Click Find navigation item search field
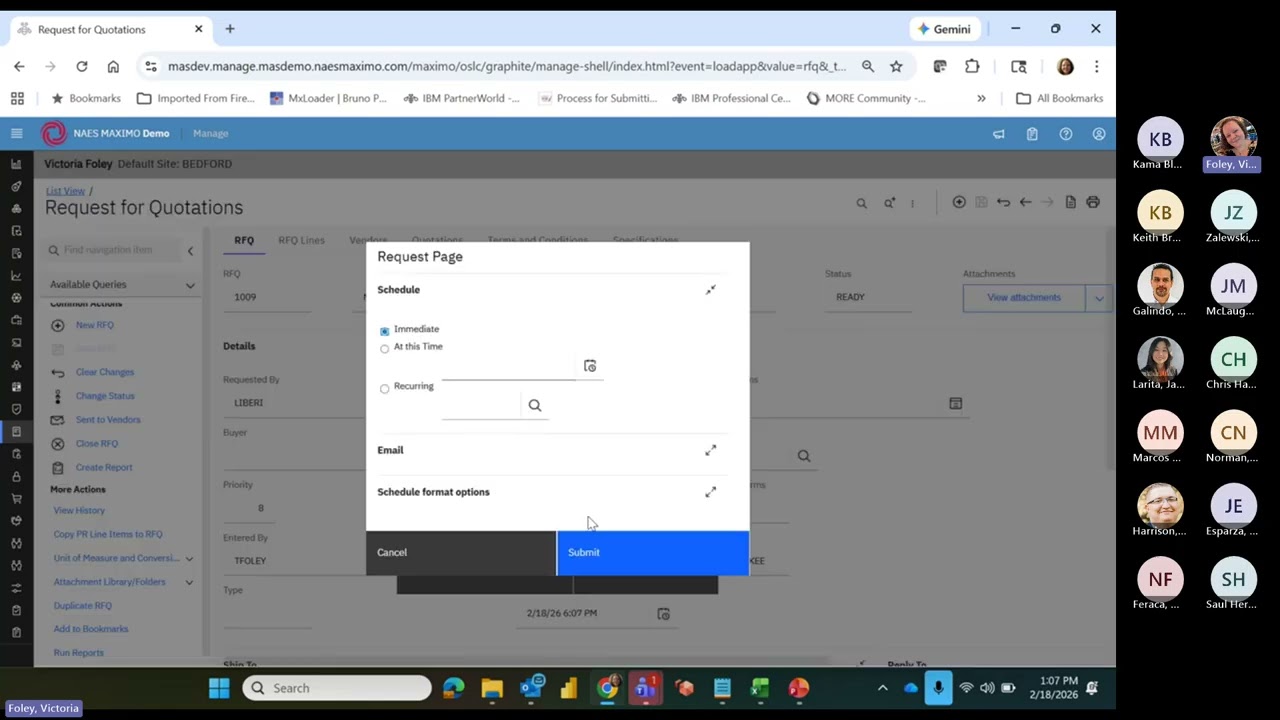The width and height of the screenshot is (1280, 720). tap(115, 250)
